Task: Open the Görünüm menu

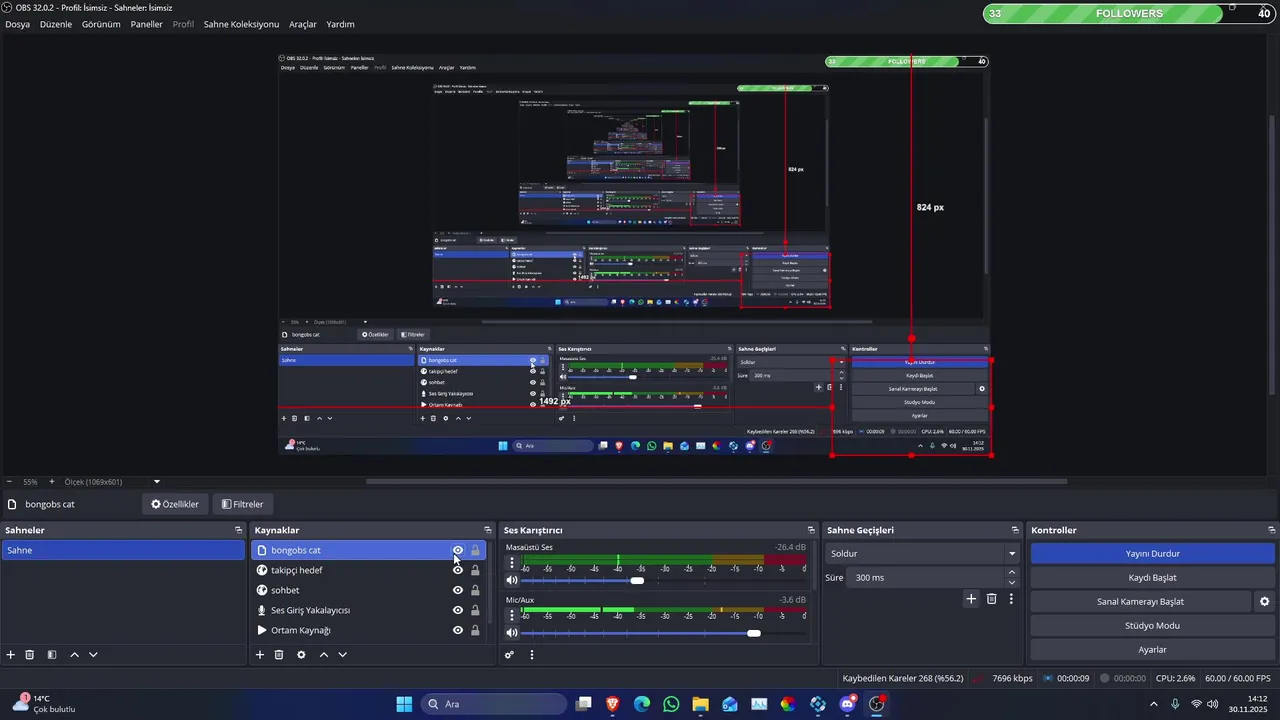Action: (101, 24)
